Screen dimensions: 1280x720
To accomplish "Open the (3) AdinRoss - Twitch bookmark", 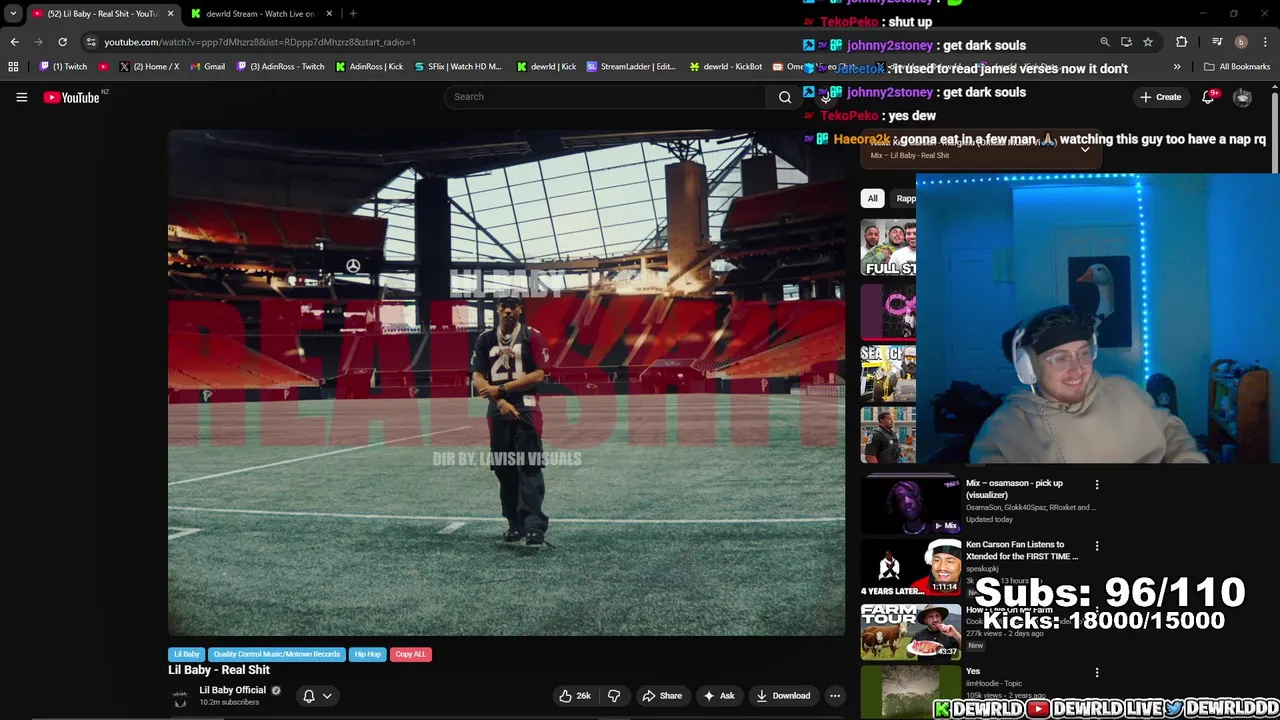I will click(280, 67).
